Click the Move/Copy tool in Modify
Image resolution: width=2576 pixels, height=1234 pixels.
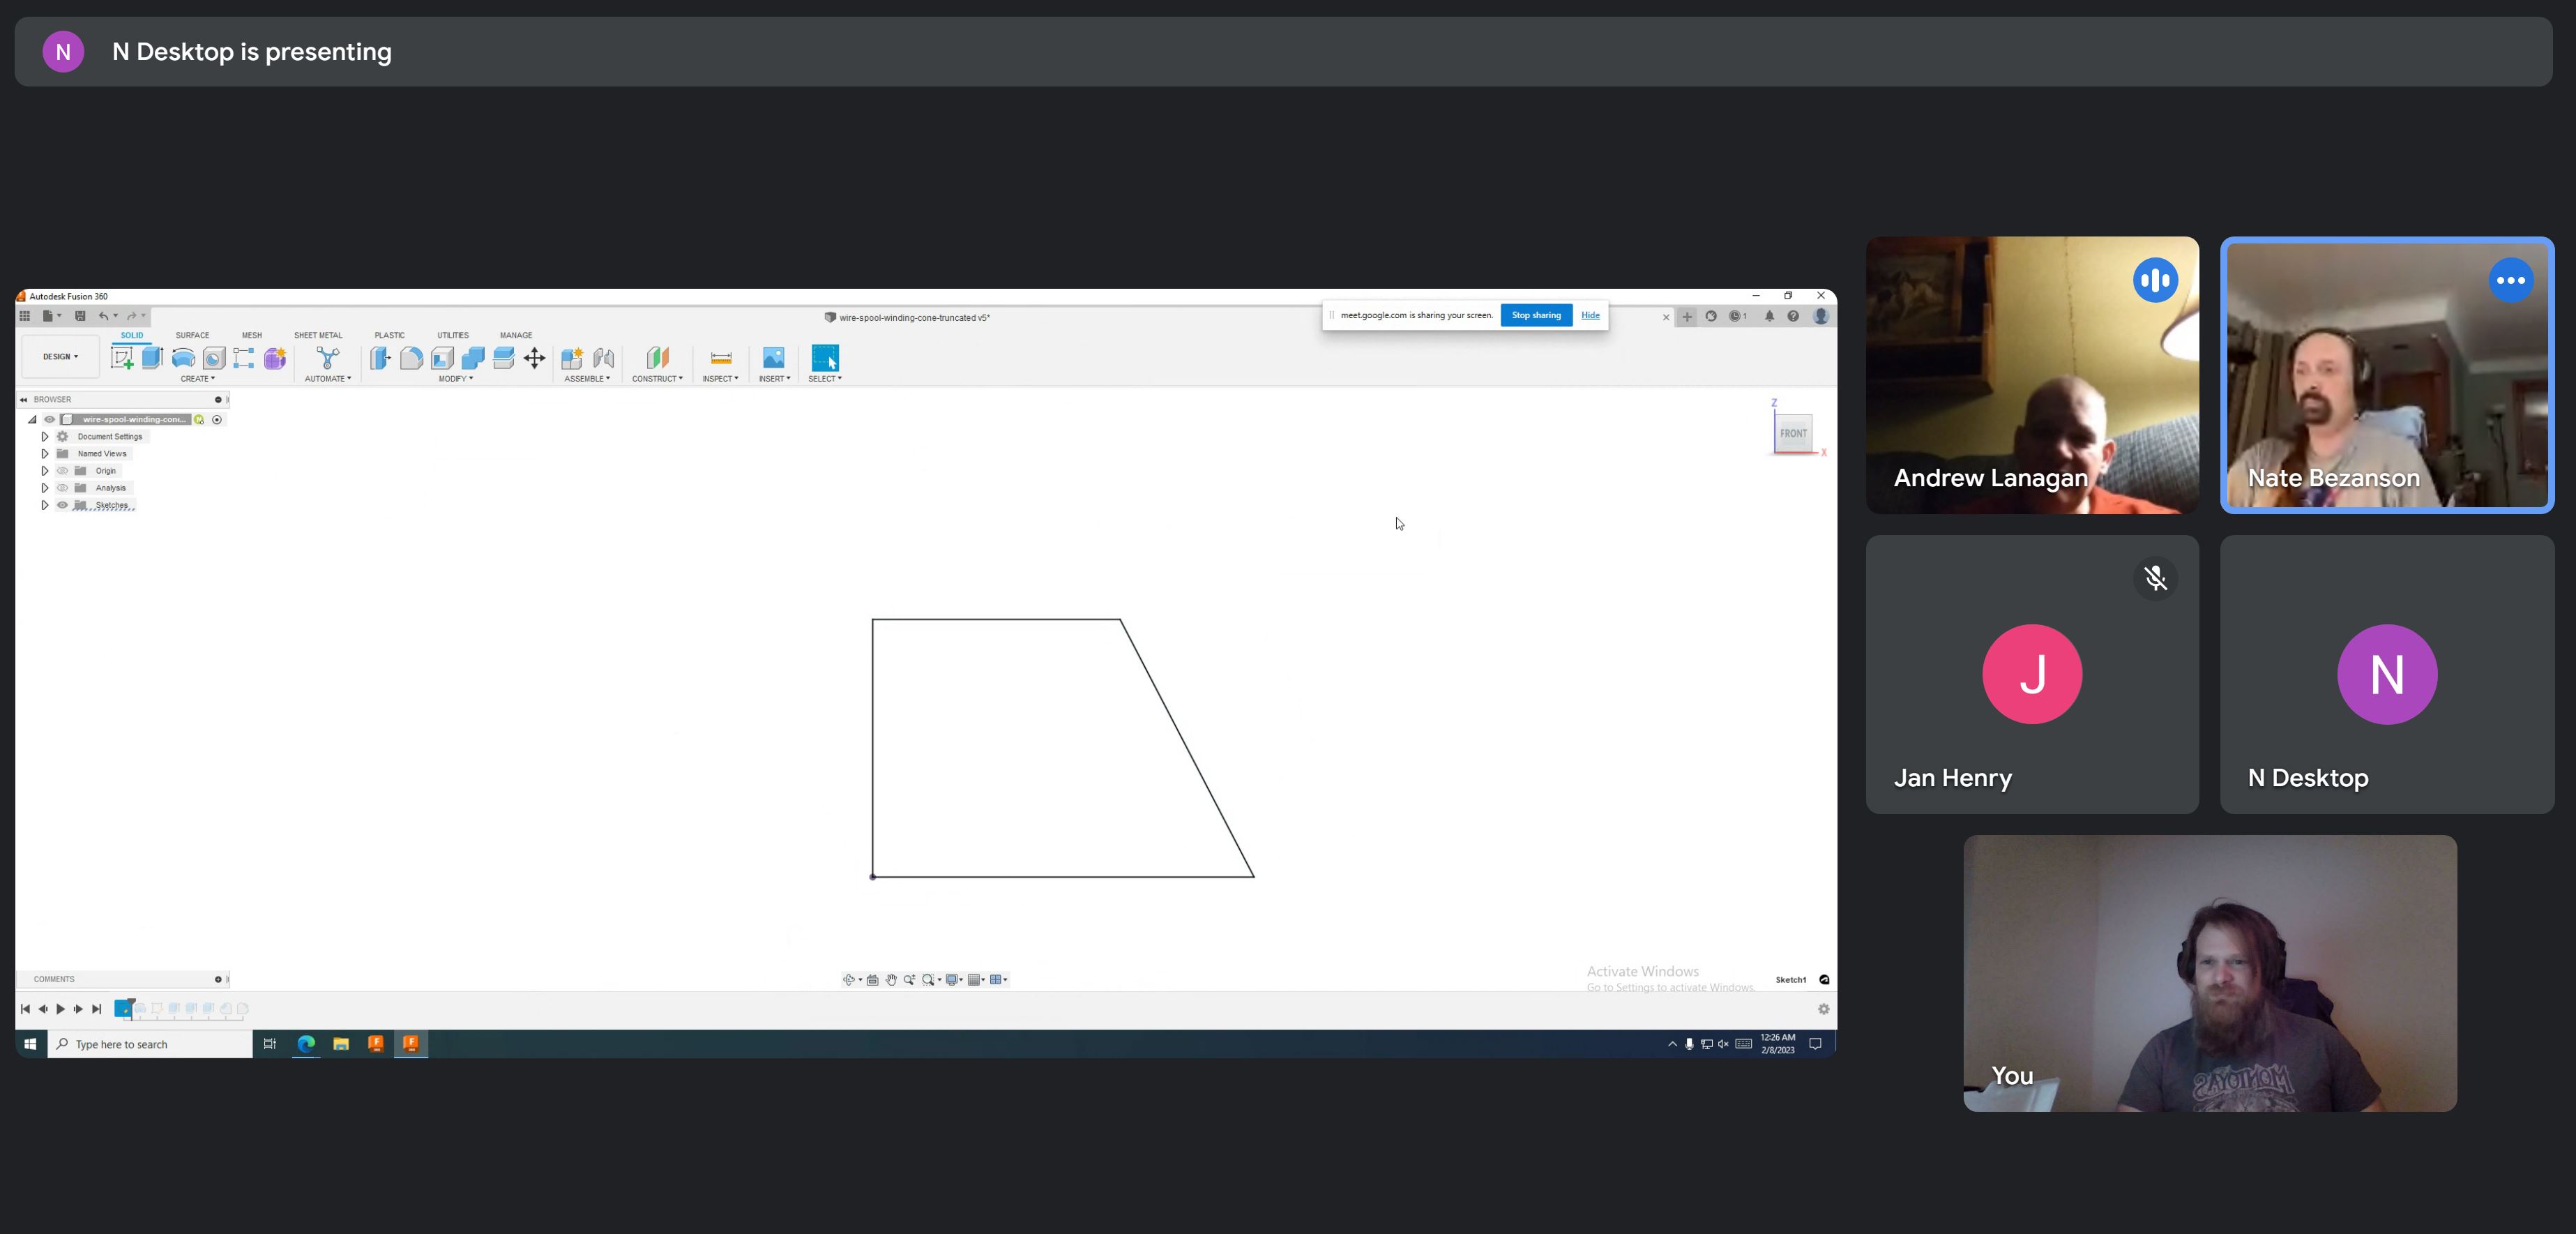tap(534, 358)
